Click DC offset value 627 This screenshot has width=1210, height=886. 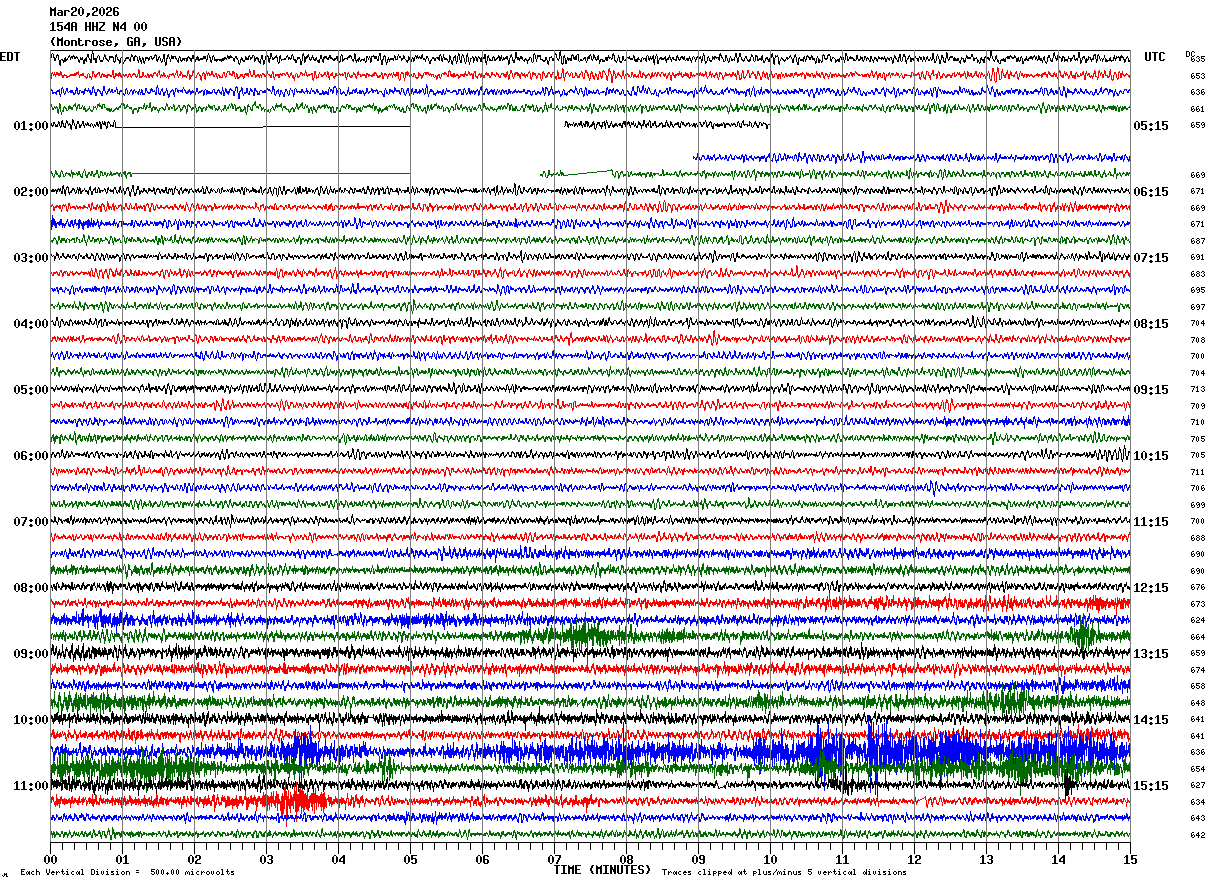click(x=1197, y=786)
